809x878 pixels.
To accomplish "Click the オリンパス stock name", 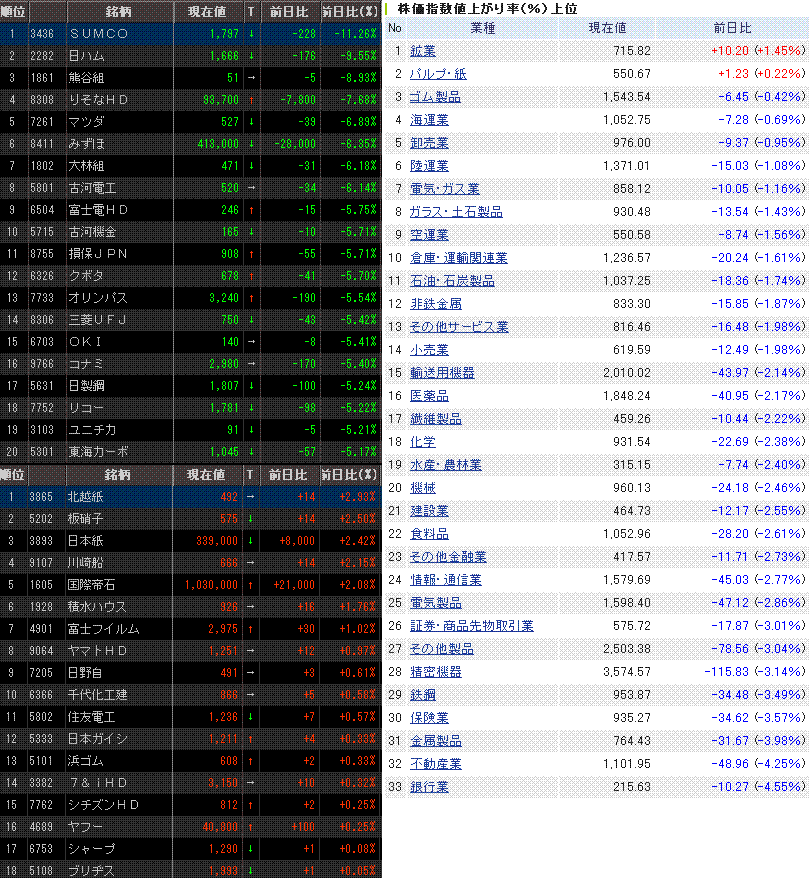I will (x=98, y=298).
